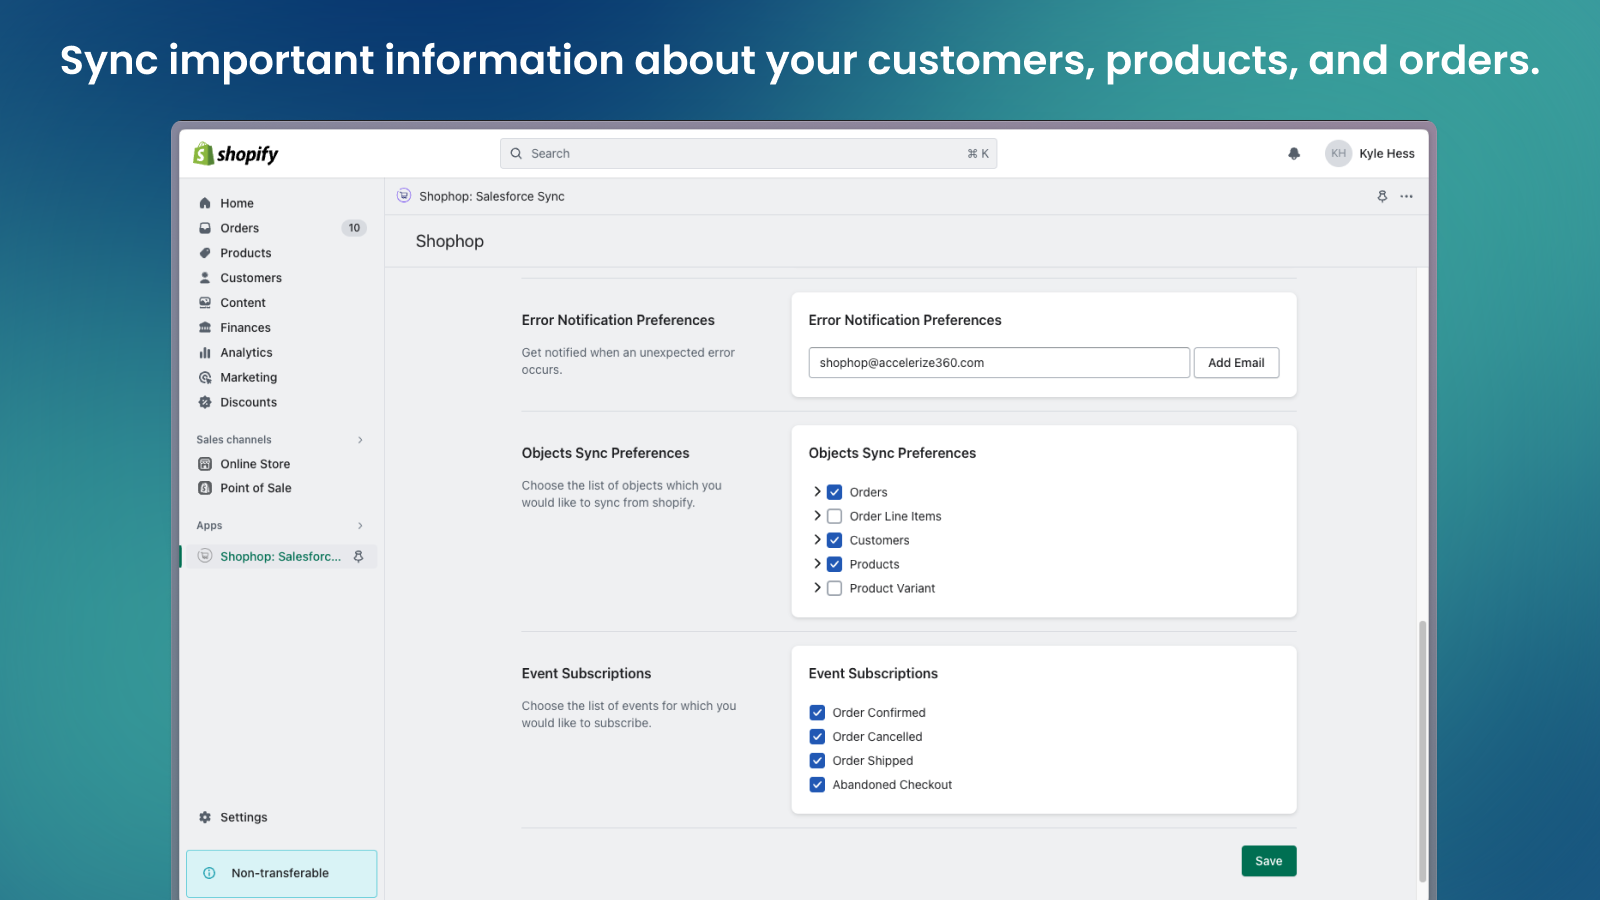Uncheck the Orders sync checkbox
Viewport: 1600px width, 900px height.
pos(834,492)
